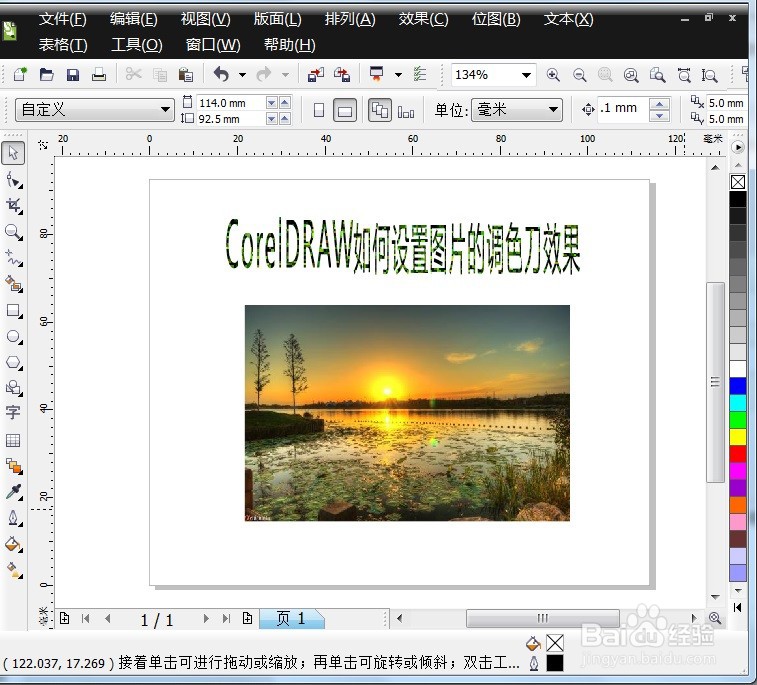Select the Outline pen tool
This screenshot has width=757, height=685.
tap(14, 518)
